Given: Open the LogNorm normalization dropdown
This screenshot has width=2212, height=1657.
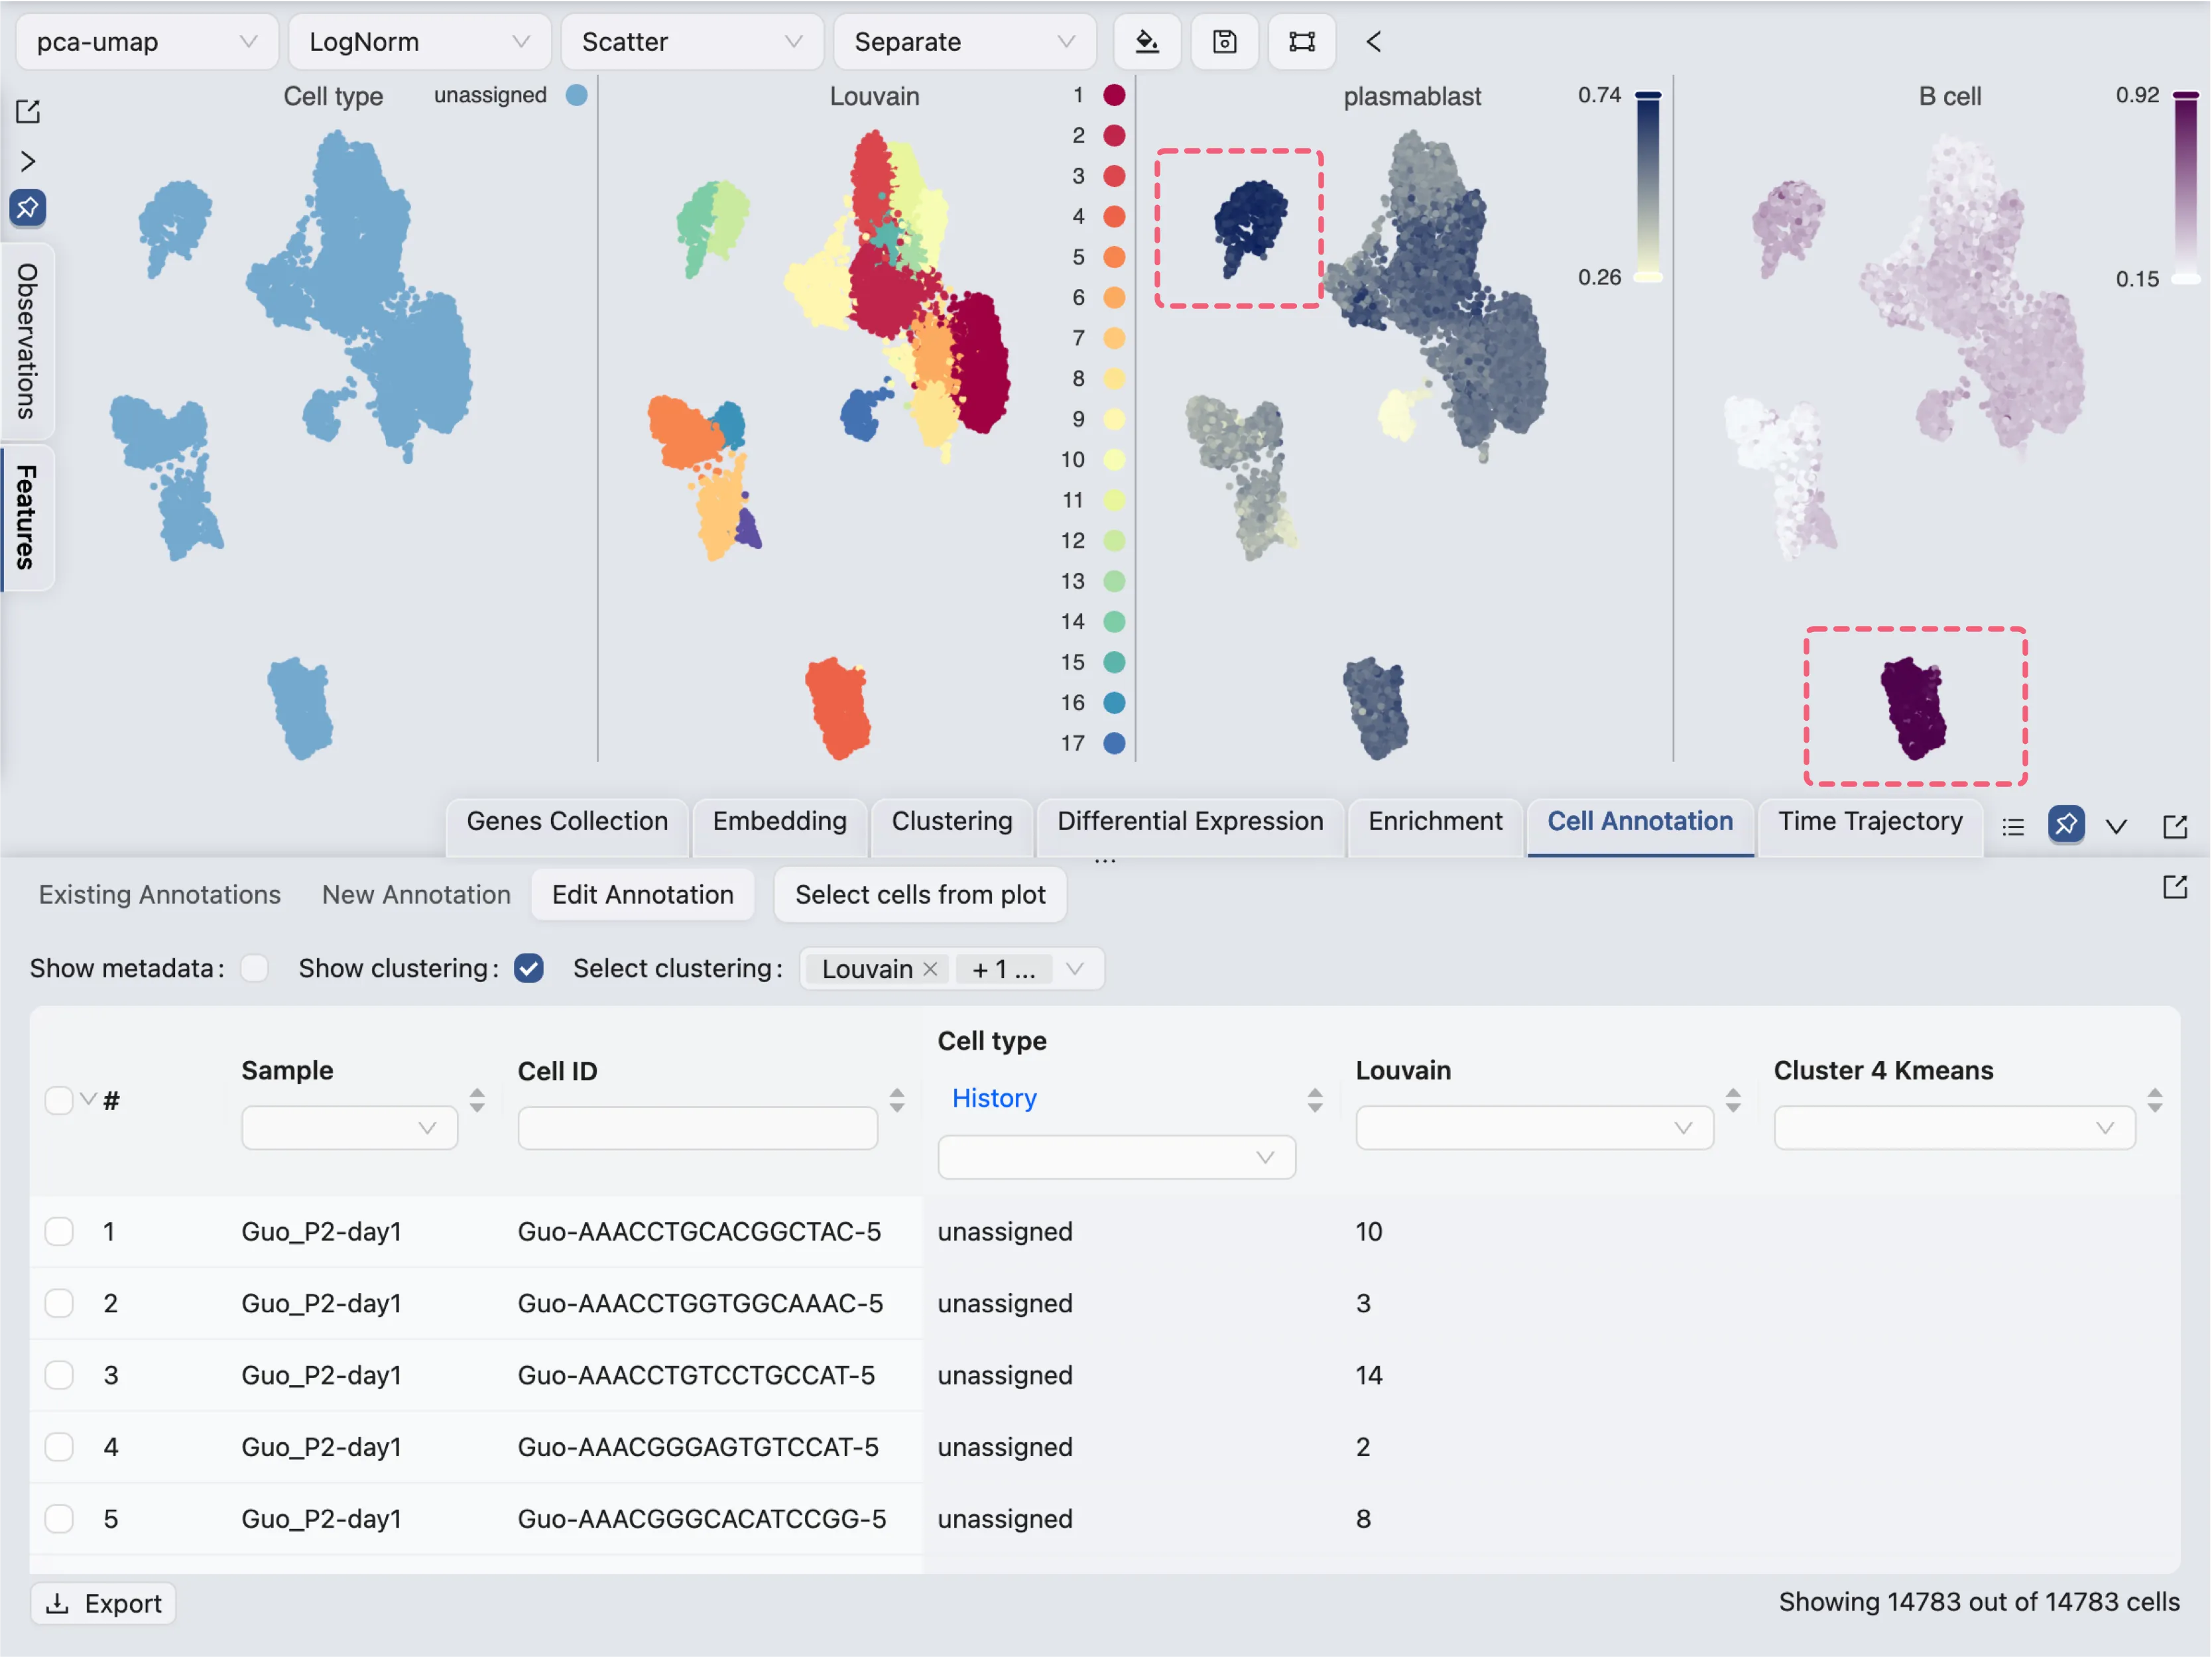Looking at the screenshot, I should (419, 42).
